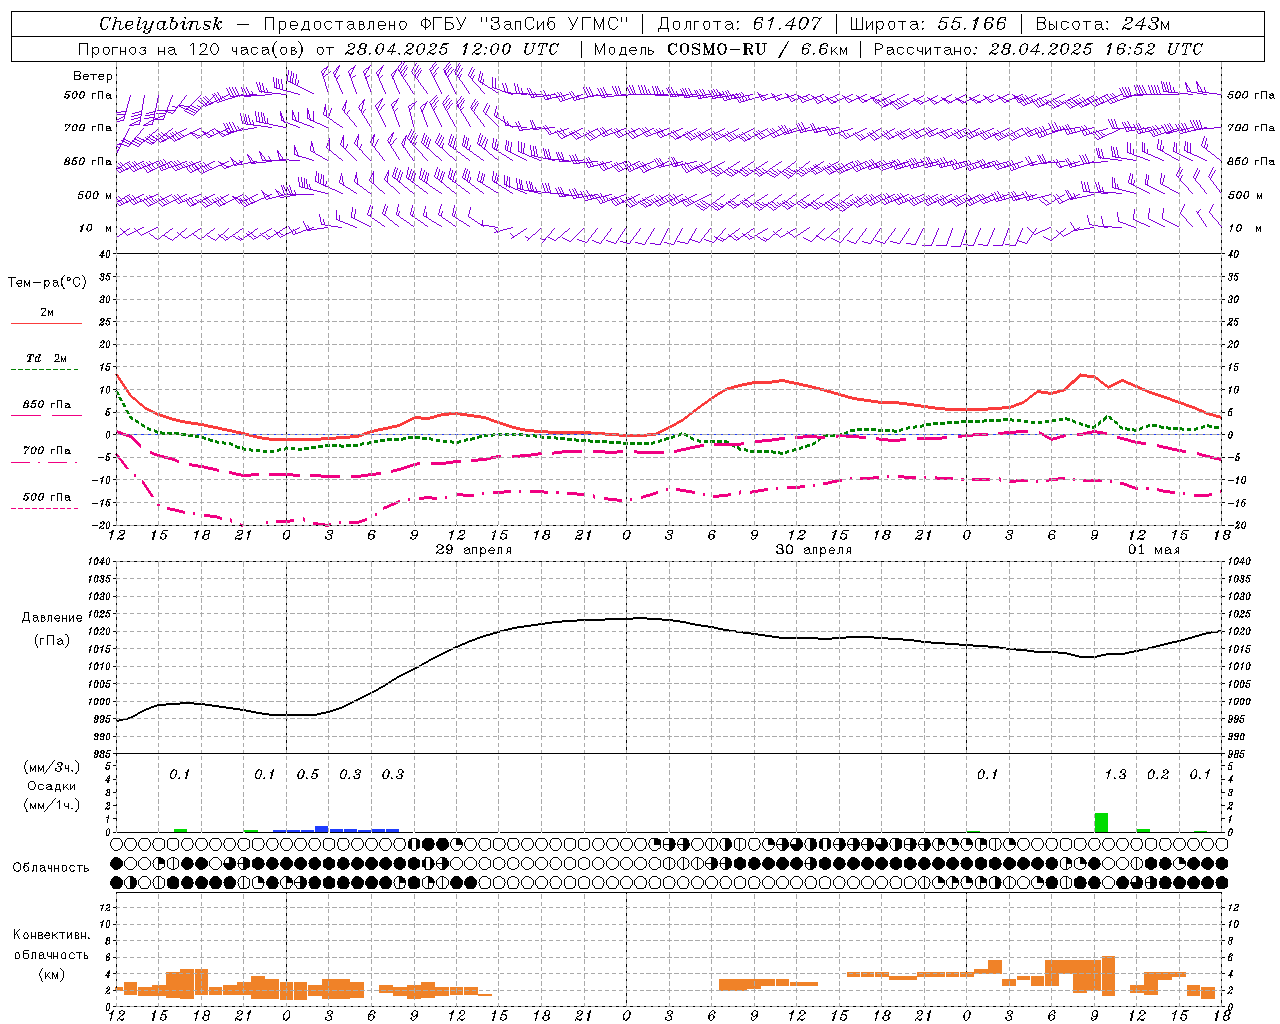Click the Td 2м legend label
The width and height of the screenshot is (1280, 1024).
[x=46, y=358]
